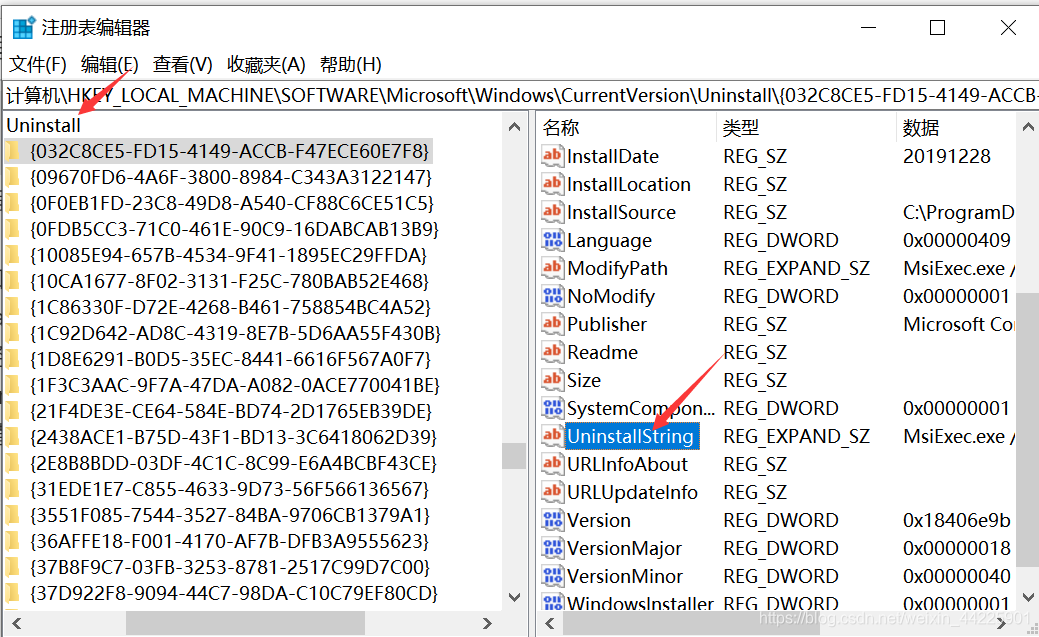Click the string icon beside InstallDate
The height and width of the screenshot is (637, 1039).
[553, 156]
